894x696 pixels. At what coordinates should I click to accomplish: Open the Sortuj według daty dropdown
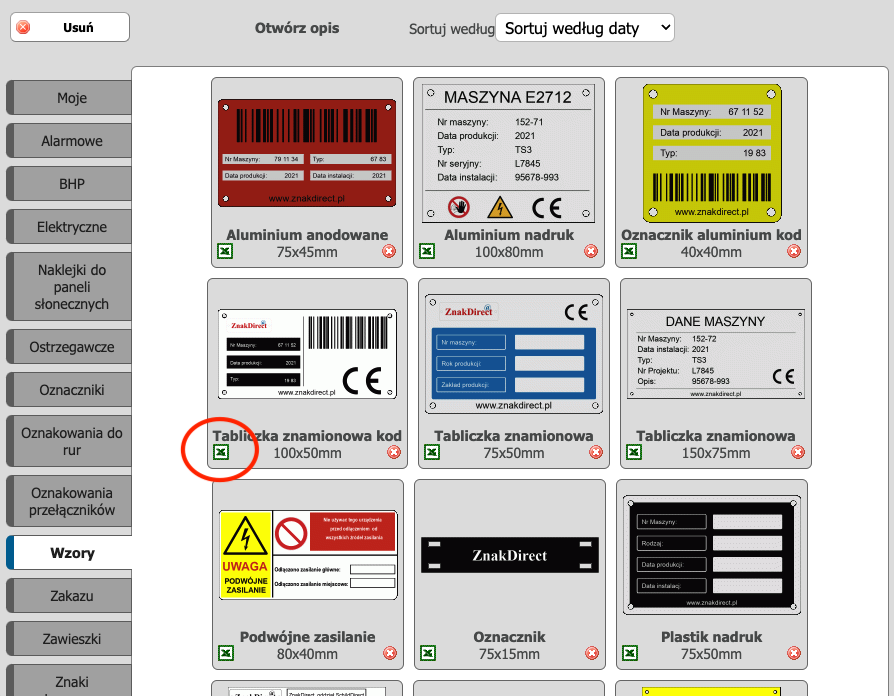[x=584, y=28]
